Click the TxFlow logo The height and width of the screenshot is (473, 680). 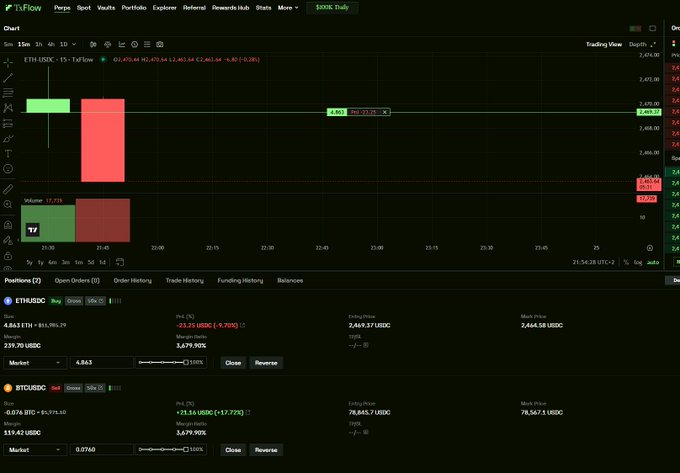(x=23, y=8)
